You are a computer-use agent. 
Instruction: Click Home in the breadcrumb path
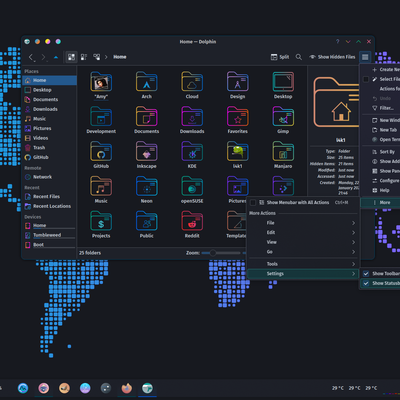[x=120, y=57]
